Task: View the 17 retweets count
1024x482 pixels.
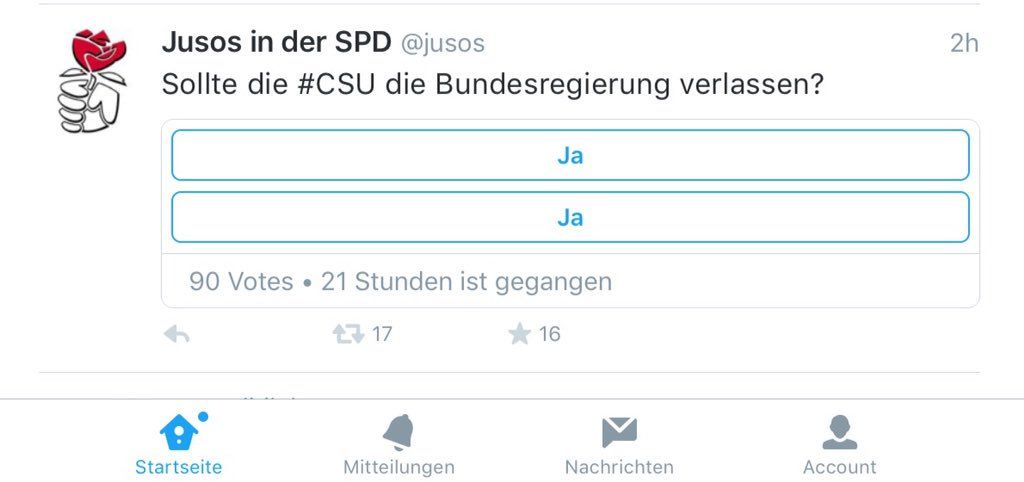Action: pos(382,335)
